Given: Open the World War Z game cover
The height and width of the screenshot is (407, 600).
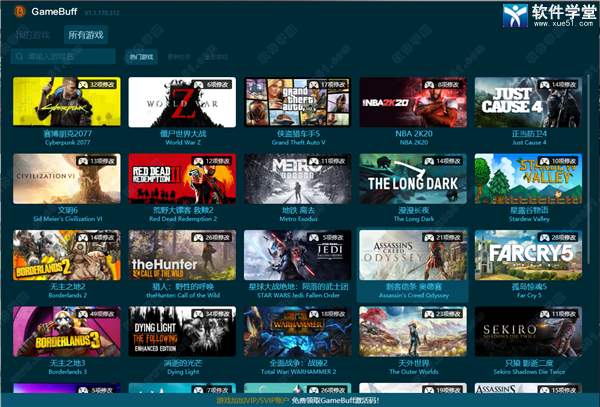Looking at the screenshot, I should tap(182, 102).
